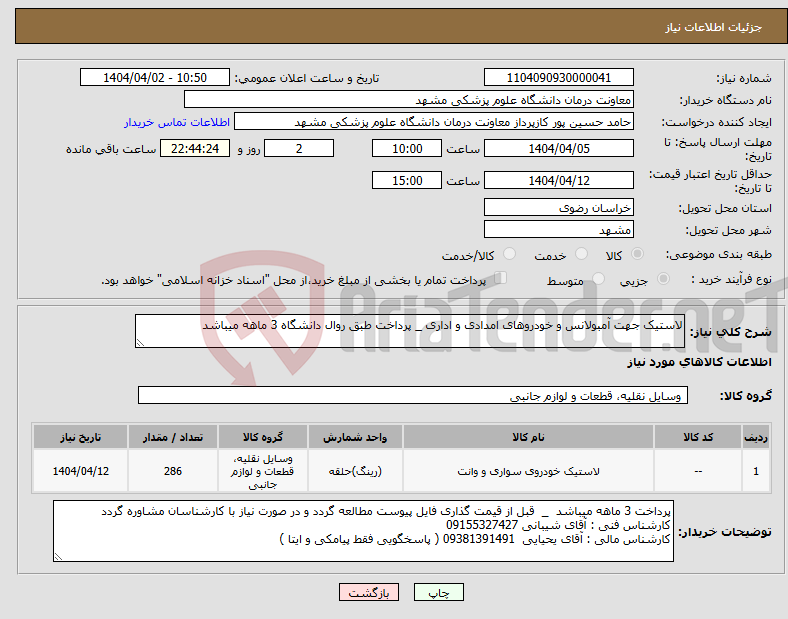Screen dimensions: 788x619
Task: Toggle the اسناد خزانه اسلامی payment checkbox
Action: click(x=501, y=278)
